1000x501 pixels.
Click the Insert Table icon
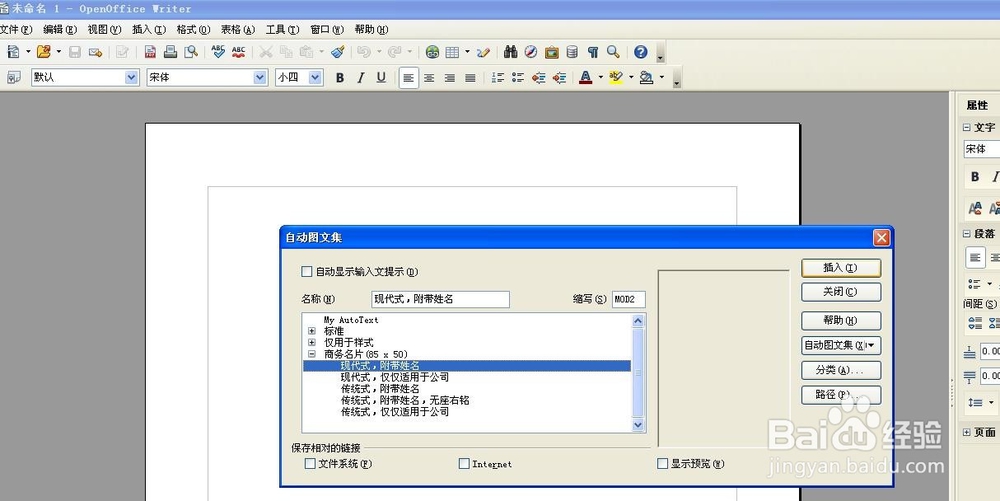pos(452,52)
